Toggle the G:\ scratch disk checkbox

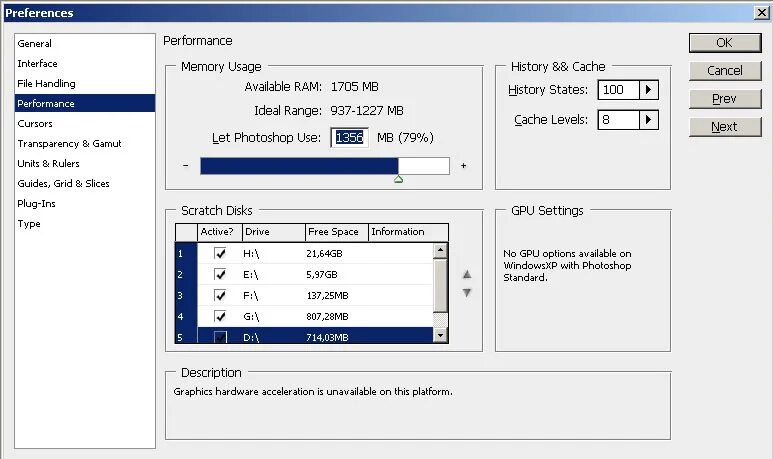[x=220, y=316]
